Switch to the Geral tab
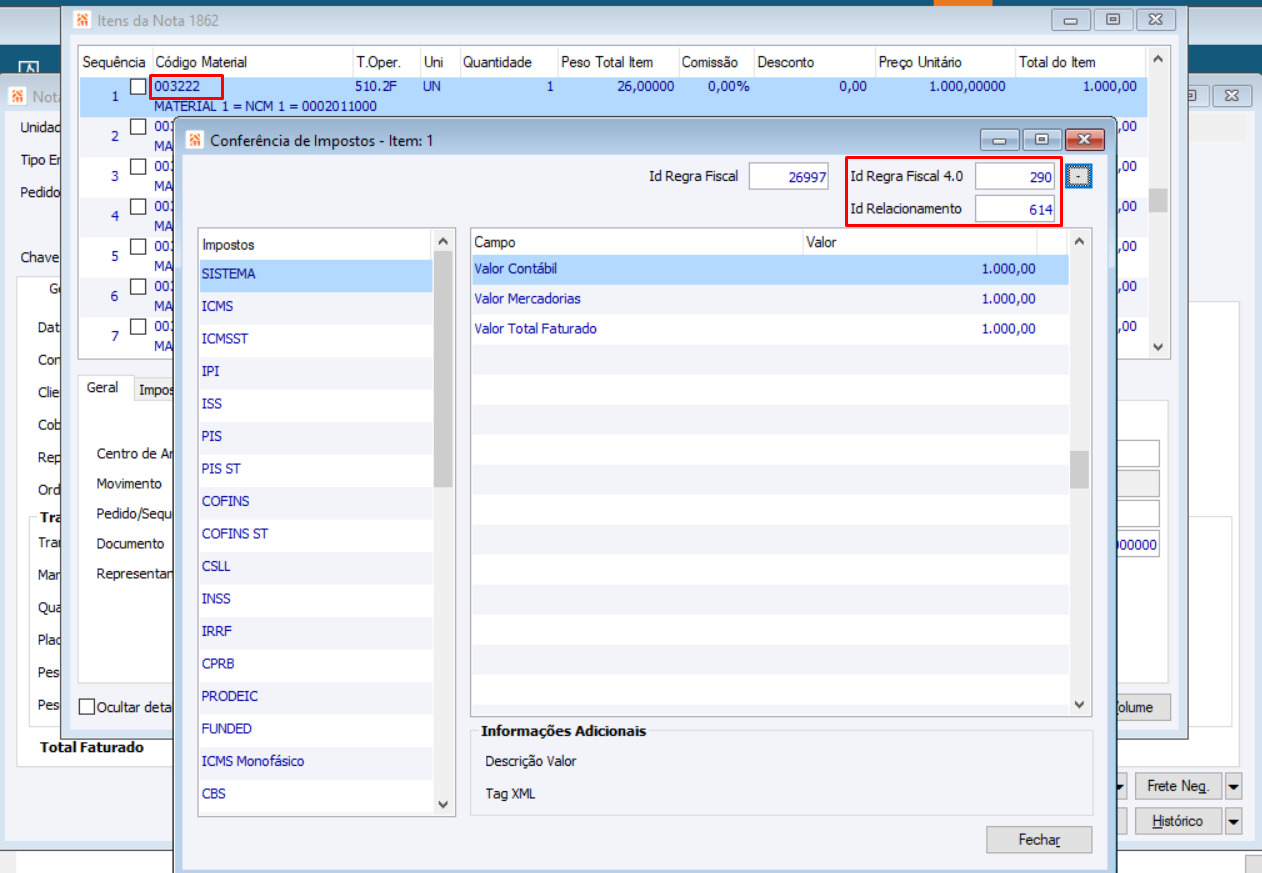This screenshot has width=1262, height=873. 102,388
